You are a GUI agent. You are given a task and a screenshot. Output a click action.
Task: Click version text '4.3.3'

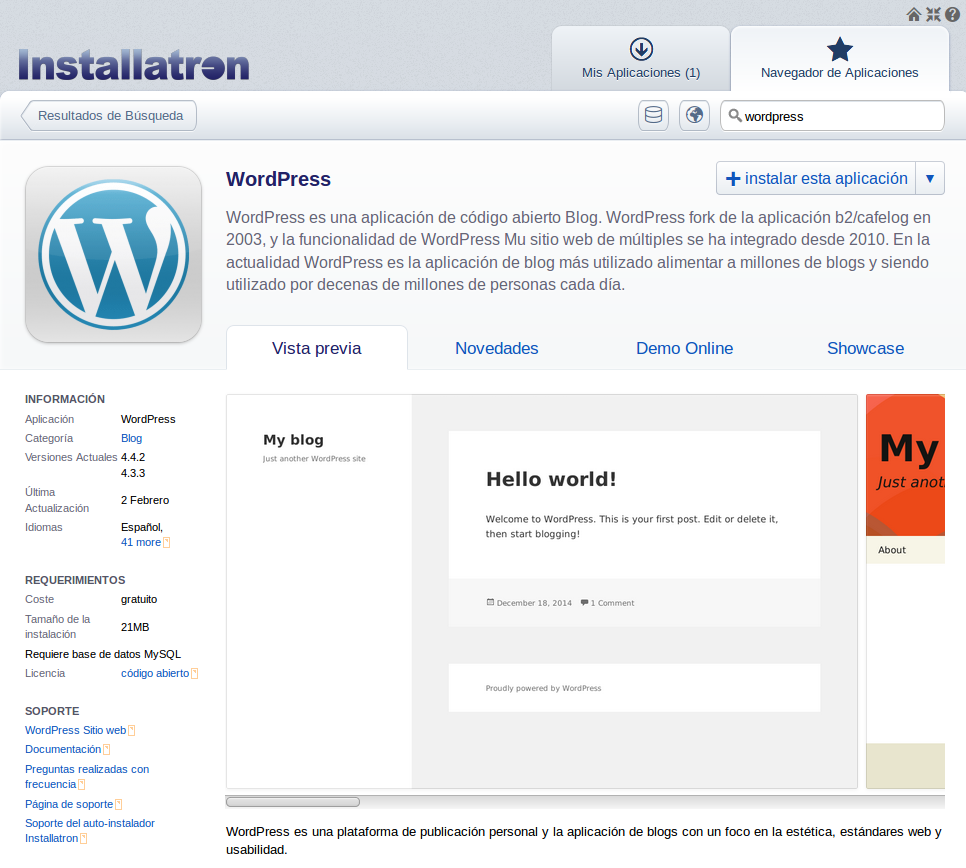[133, 473]
